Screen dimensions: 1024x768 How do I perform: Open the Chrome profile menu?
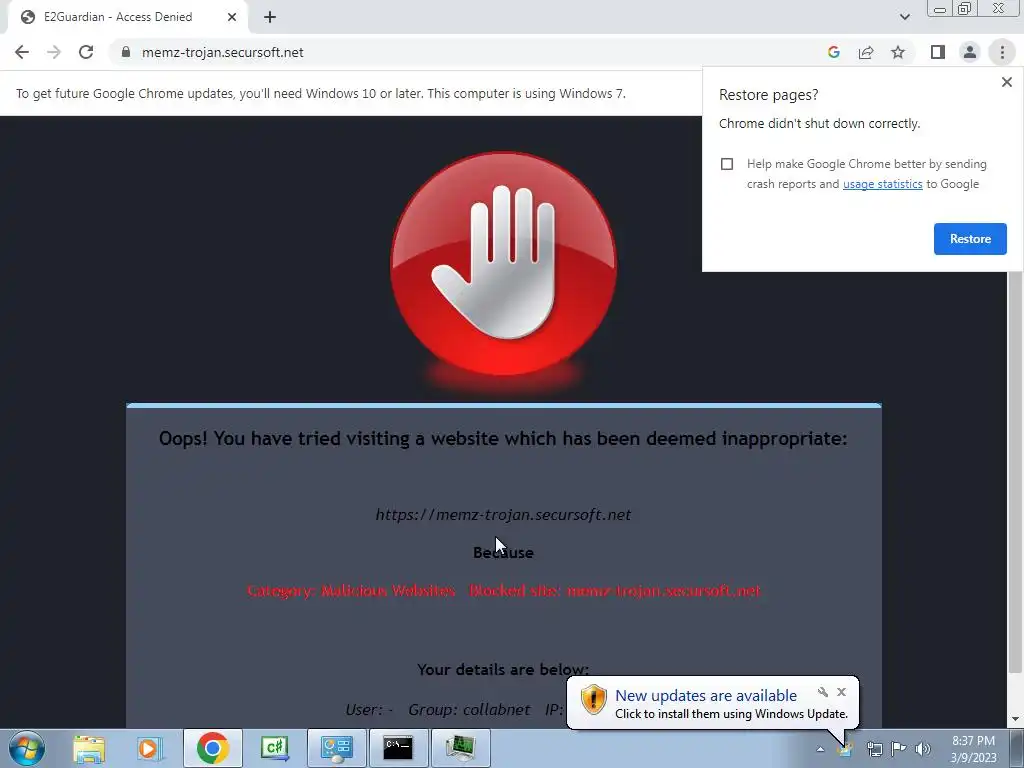tap(970, 52)
